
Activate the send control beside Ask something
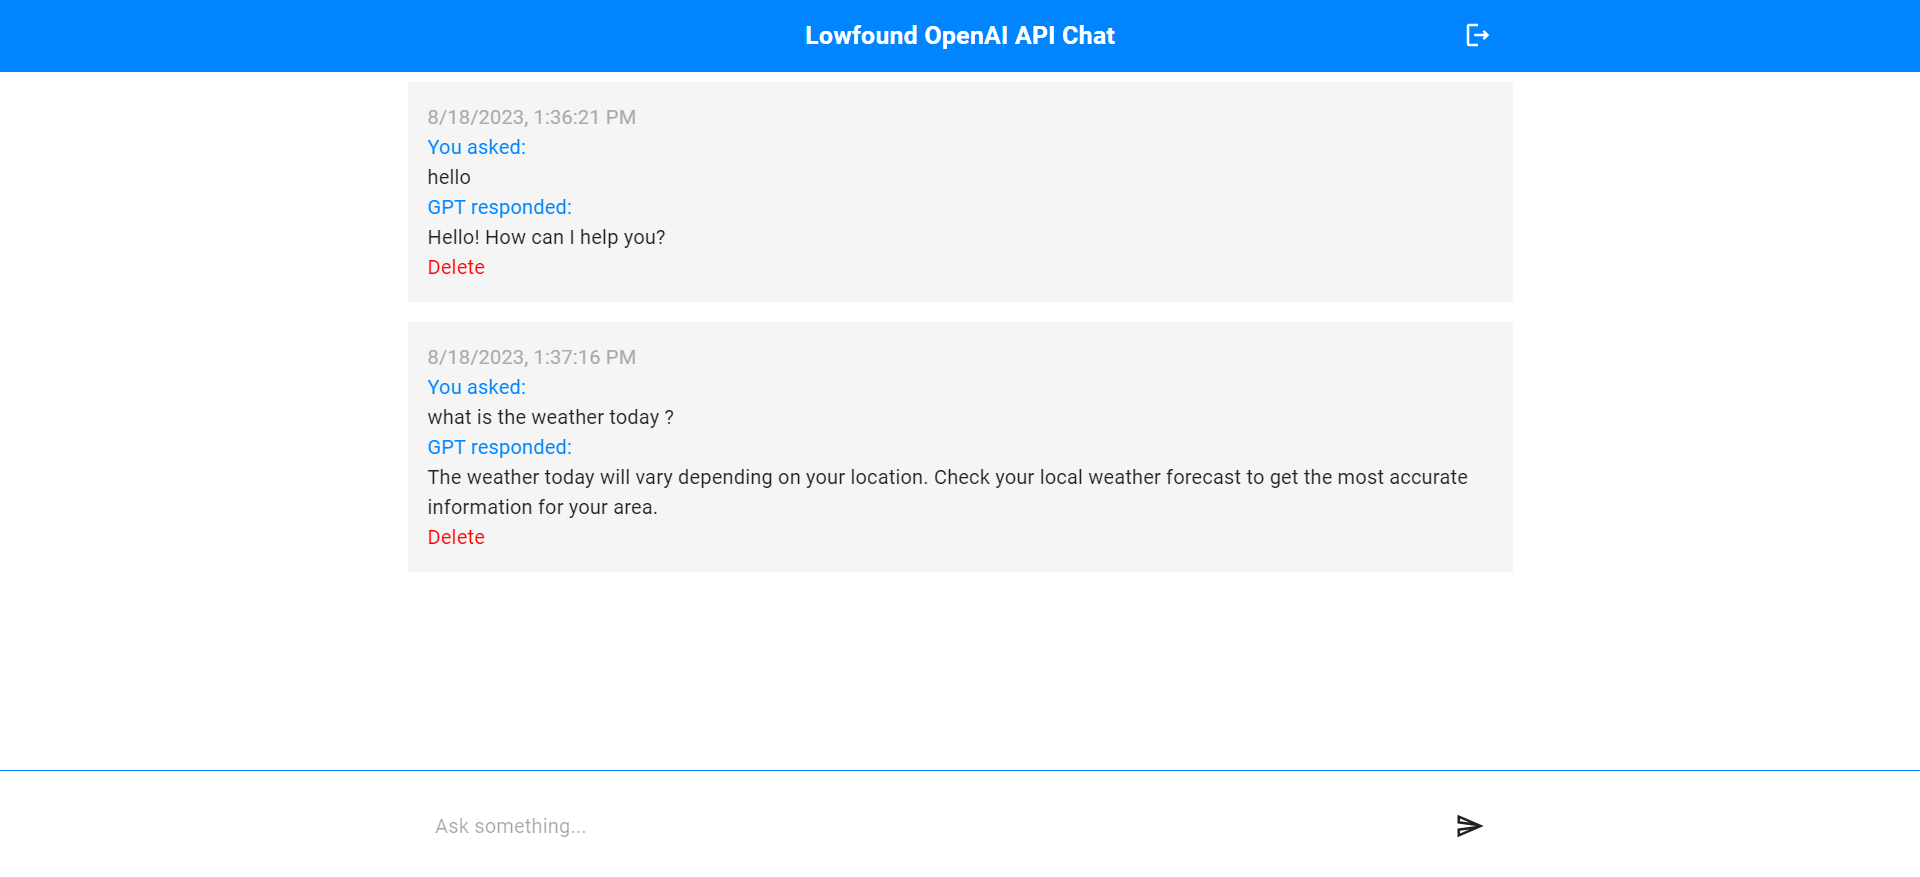click(x=1469, y=825)
